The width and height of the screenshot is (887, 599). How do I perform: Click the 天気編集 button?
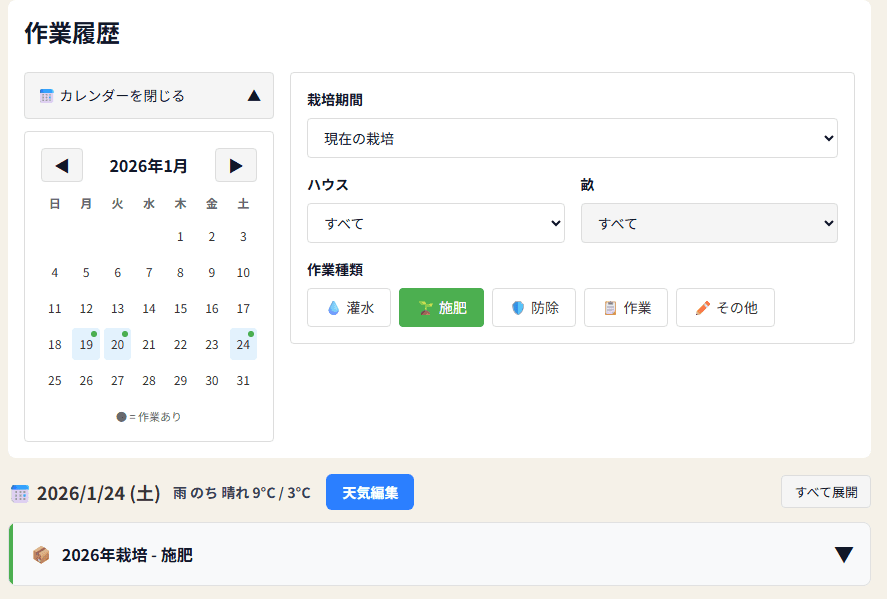(x=369, y=491)
